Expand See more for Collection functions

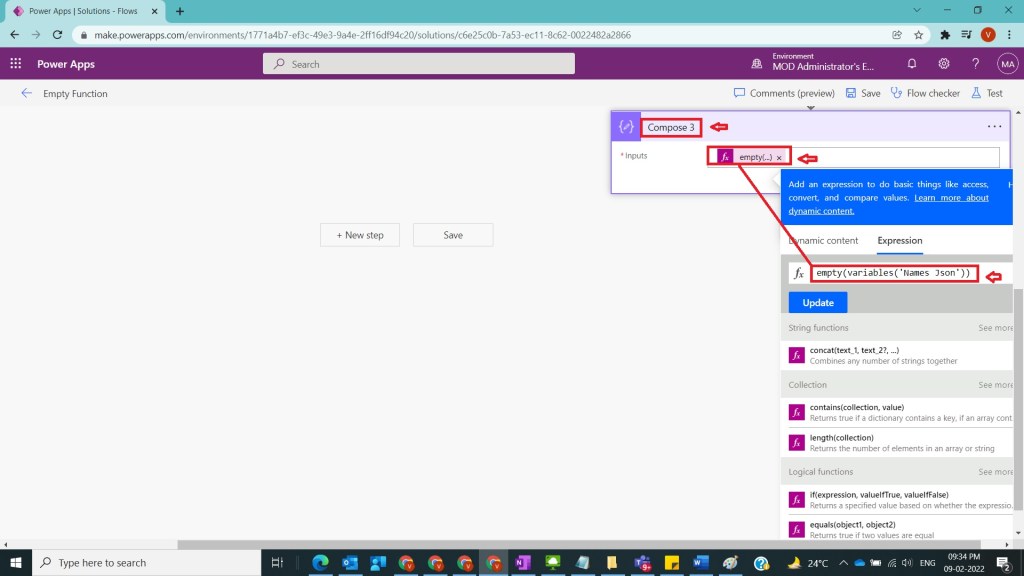tap(995, 385)
